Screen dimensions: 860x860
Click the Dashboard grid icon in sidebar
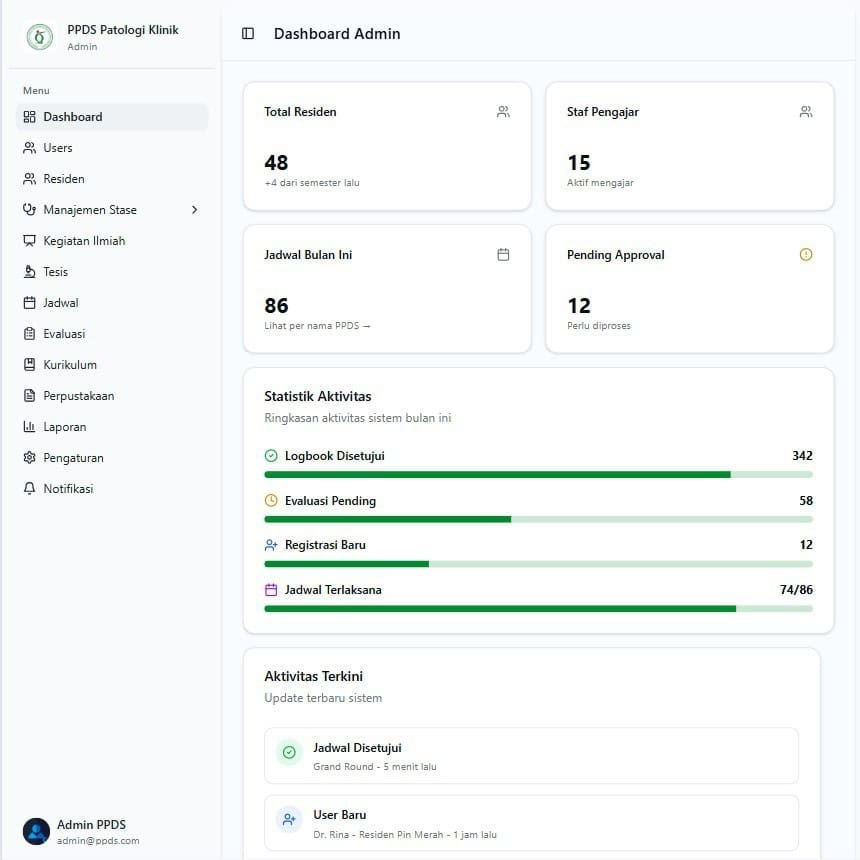tap(30, 117)
